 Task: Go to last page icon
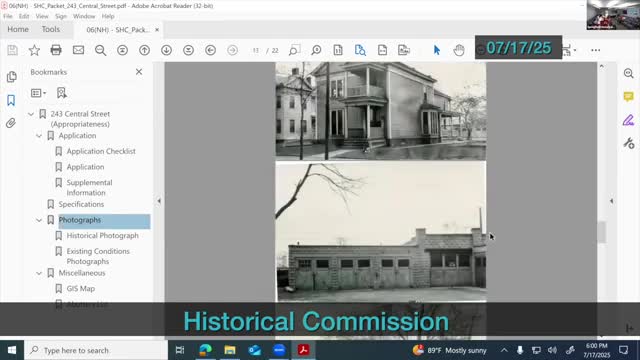pyautogui.click(x=189, y=50)
